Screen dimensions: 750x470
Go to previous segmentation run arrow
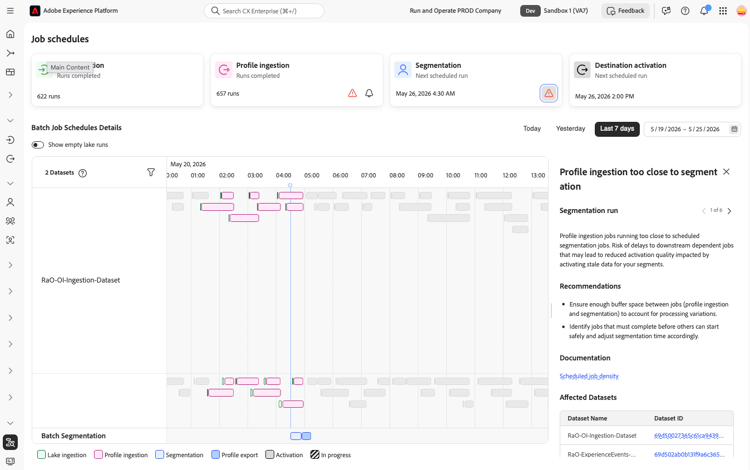point(704,211)
